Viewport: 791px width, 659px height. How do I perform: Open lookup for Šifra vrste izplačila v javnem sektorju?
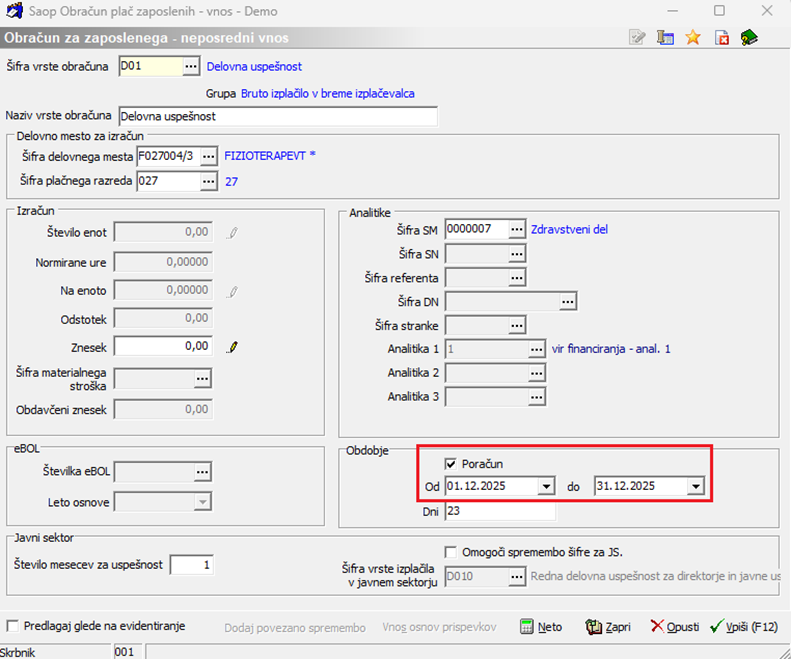tap(517, 576)
